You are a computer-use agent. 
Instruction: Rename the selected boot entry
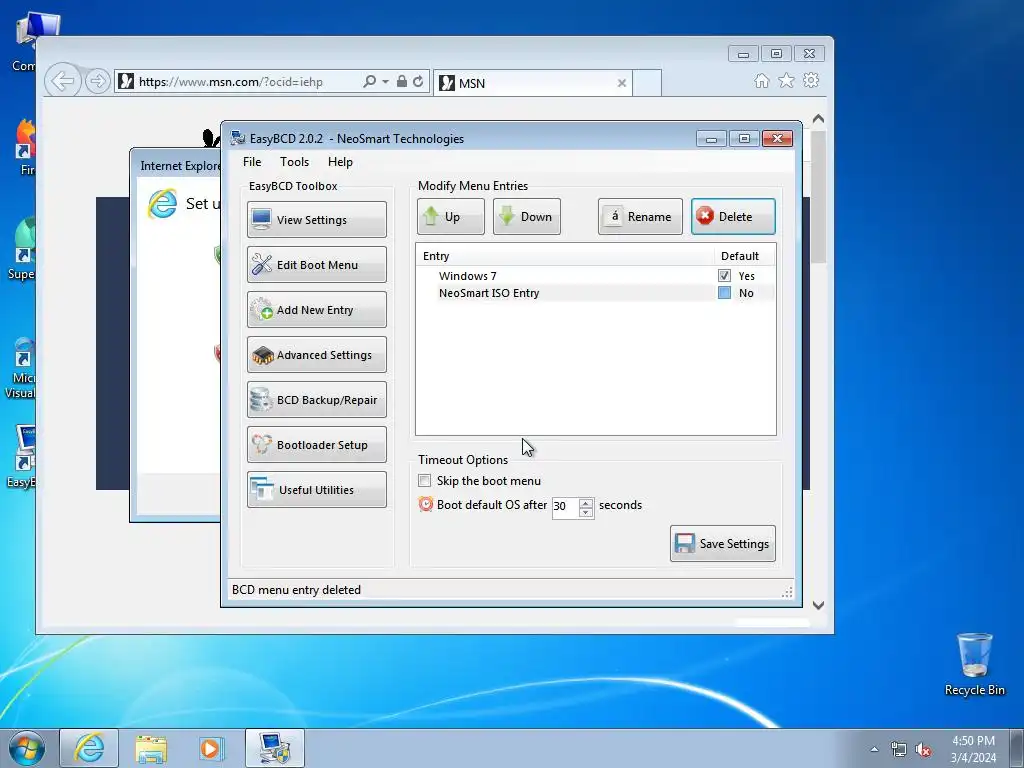tap(640, 216)
